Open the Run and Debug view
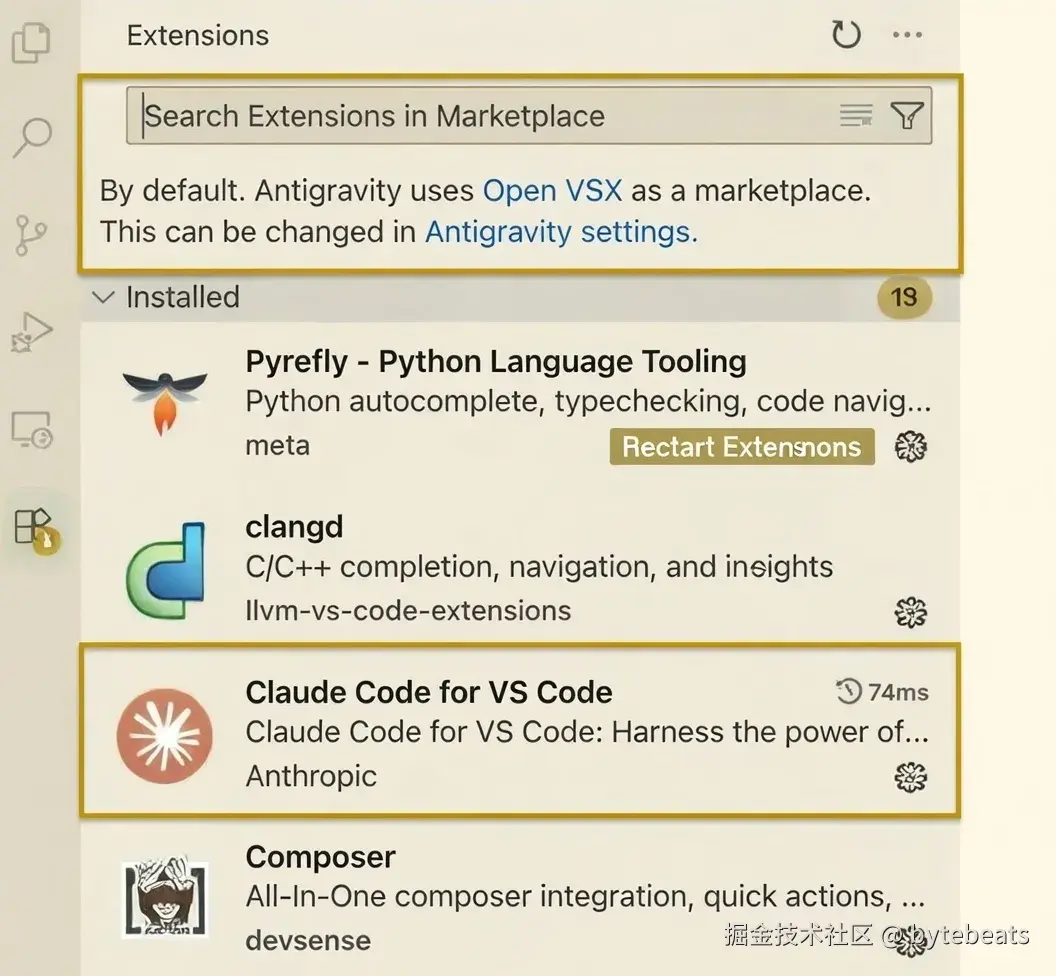Screen dimensions: 1056x976 point(31,332)
